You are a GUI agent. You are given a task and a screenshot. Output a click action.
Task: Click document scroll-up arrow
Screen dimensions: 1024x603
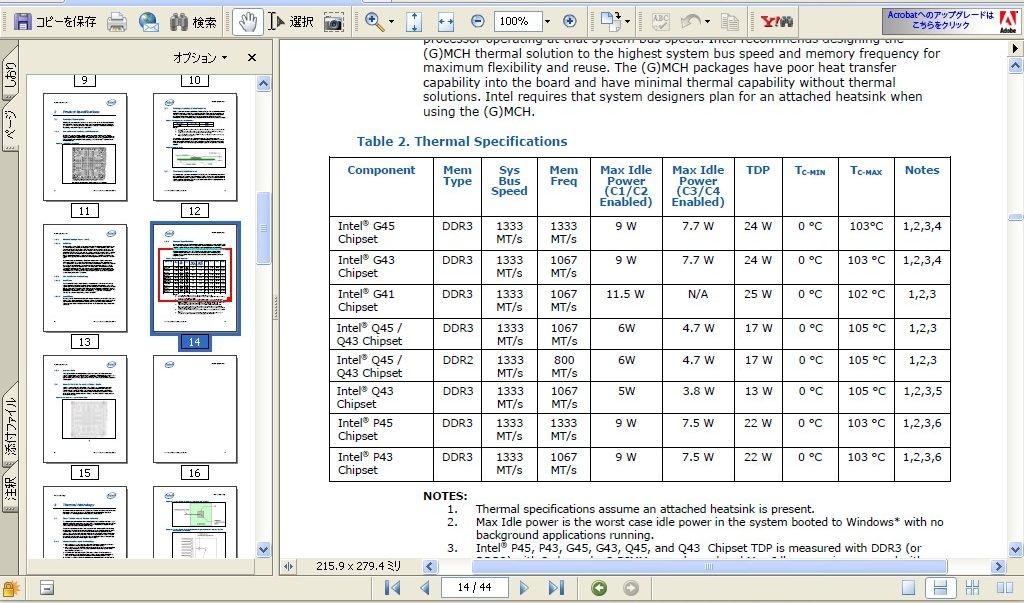[1016, 65]
